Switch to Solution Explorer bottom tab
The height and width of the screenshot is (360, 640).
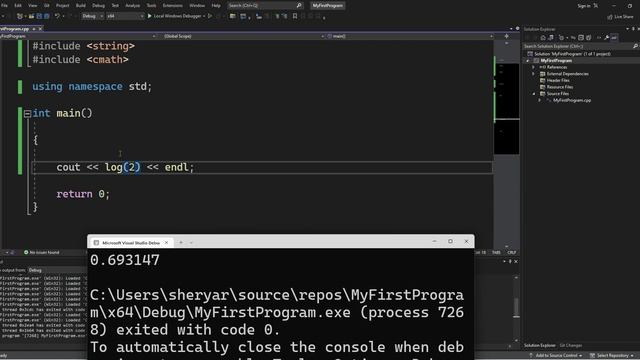540,346
